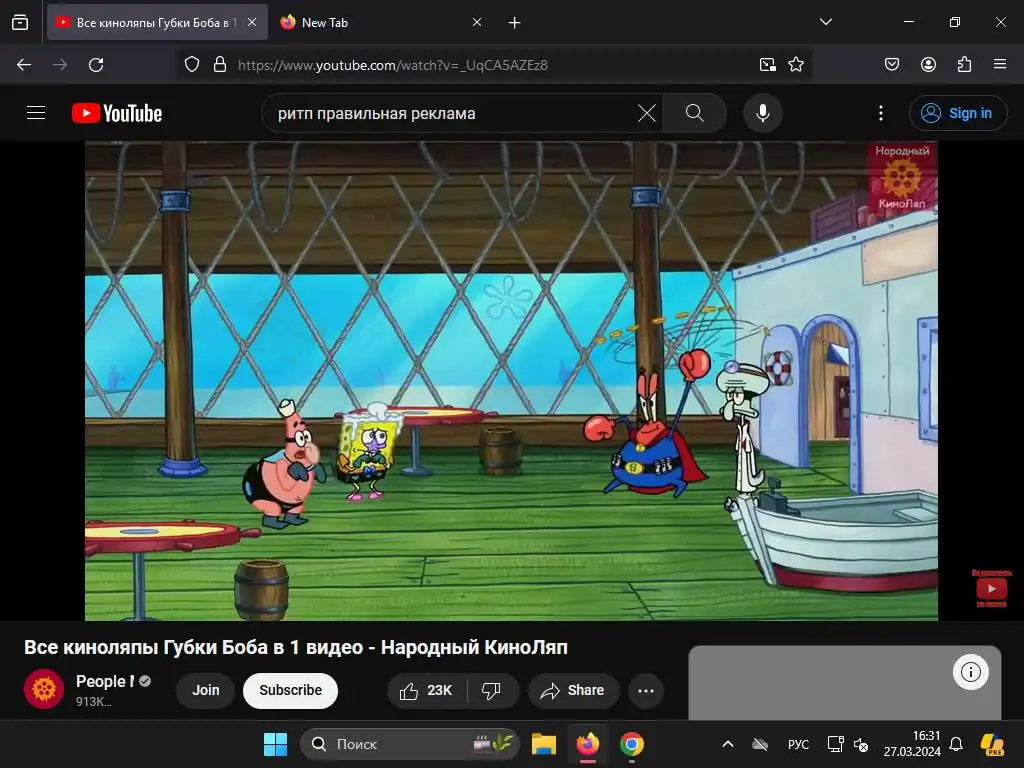Open Windows Start menu
Image resolution: width=1024 pixels, height=768 pixels.
tap(275, 744)
